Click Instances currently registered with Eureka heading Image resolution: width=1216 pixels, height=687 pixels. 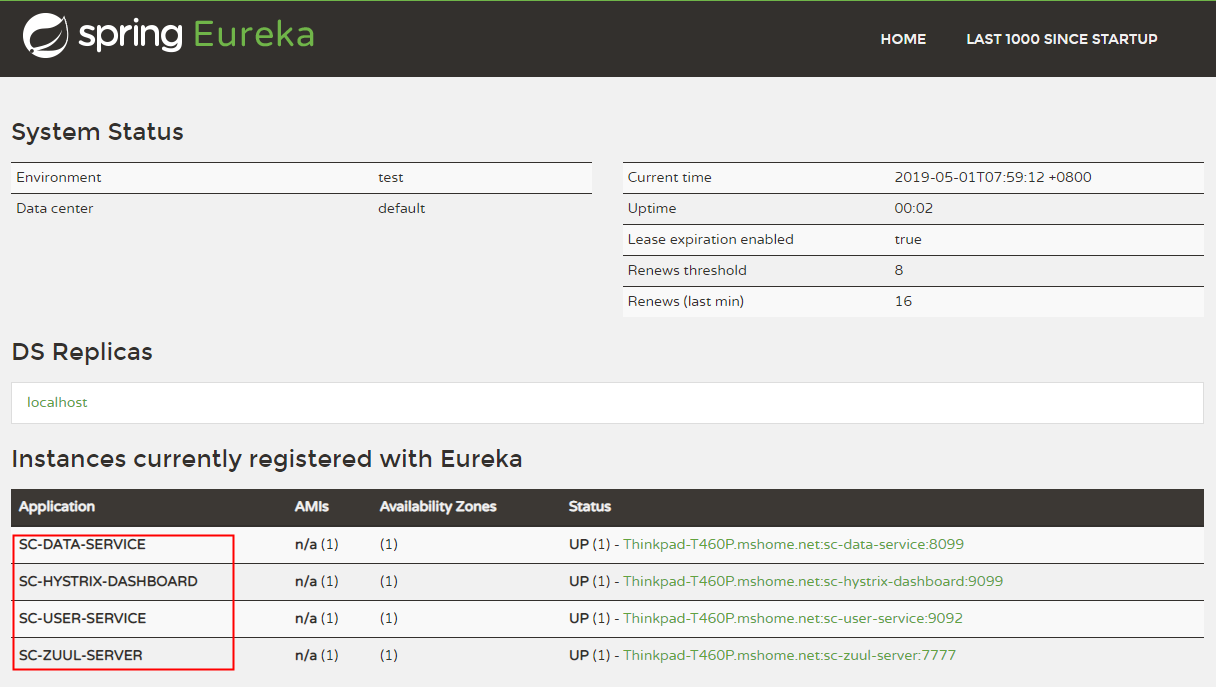(x=267, y=459)
